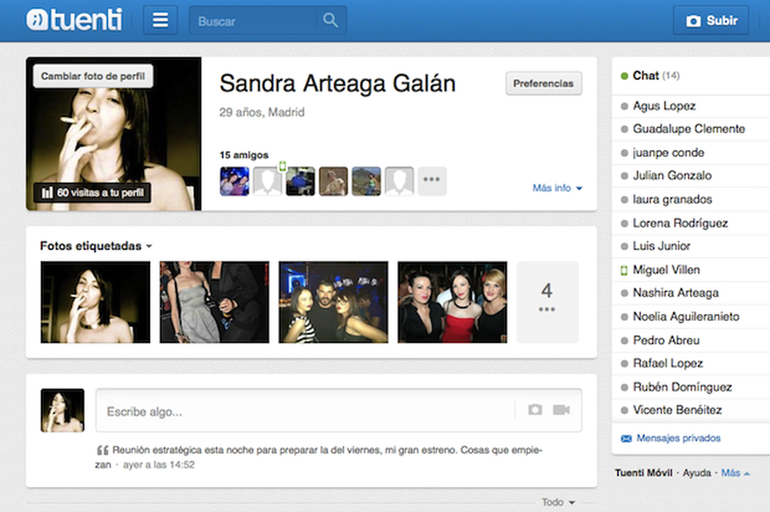770x512 pixels.
Task: Click the private messages envelope icon
Action: [x=626, y=438]
